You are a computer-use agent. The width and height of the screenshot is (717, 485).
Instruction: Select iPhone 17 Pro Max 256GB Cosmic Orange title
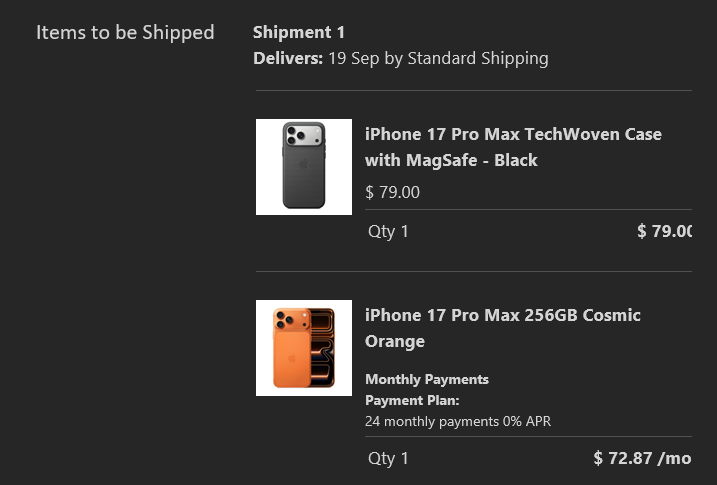point(503,328)
